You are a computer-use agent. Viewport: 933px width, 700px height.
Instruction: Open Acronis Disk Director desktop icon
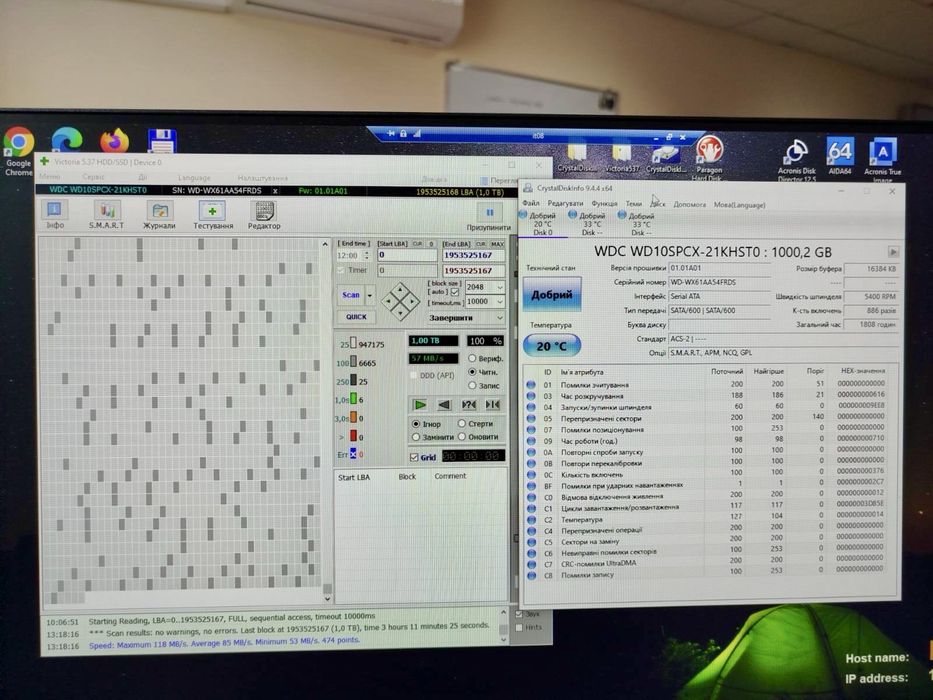click(x=797, y=160)
